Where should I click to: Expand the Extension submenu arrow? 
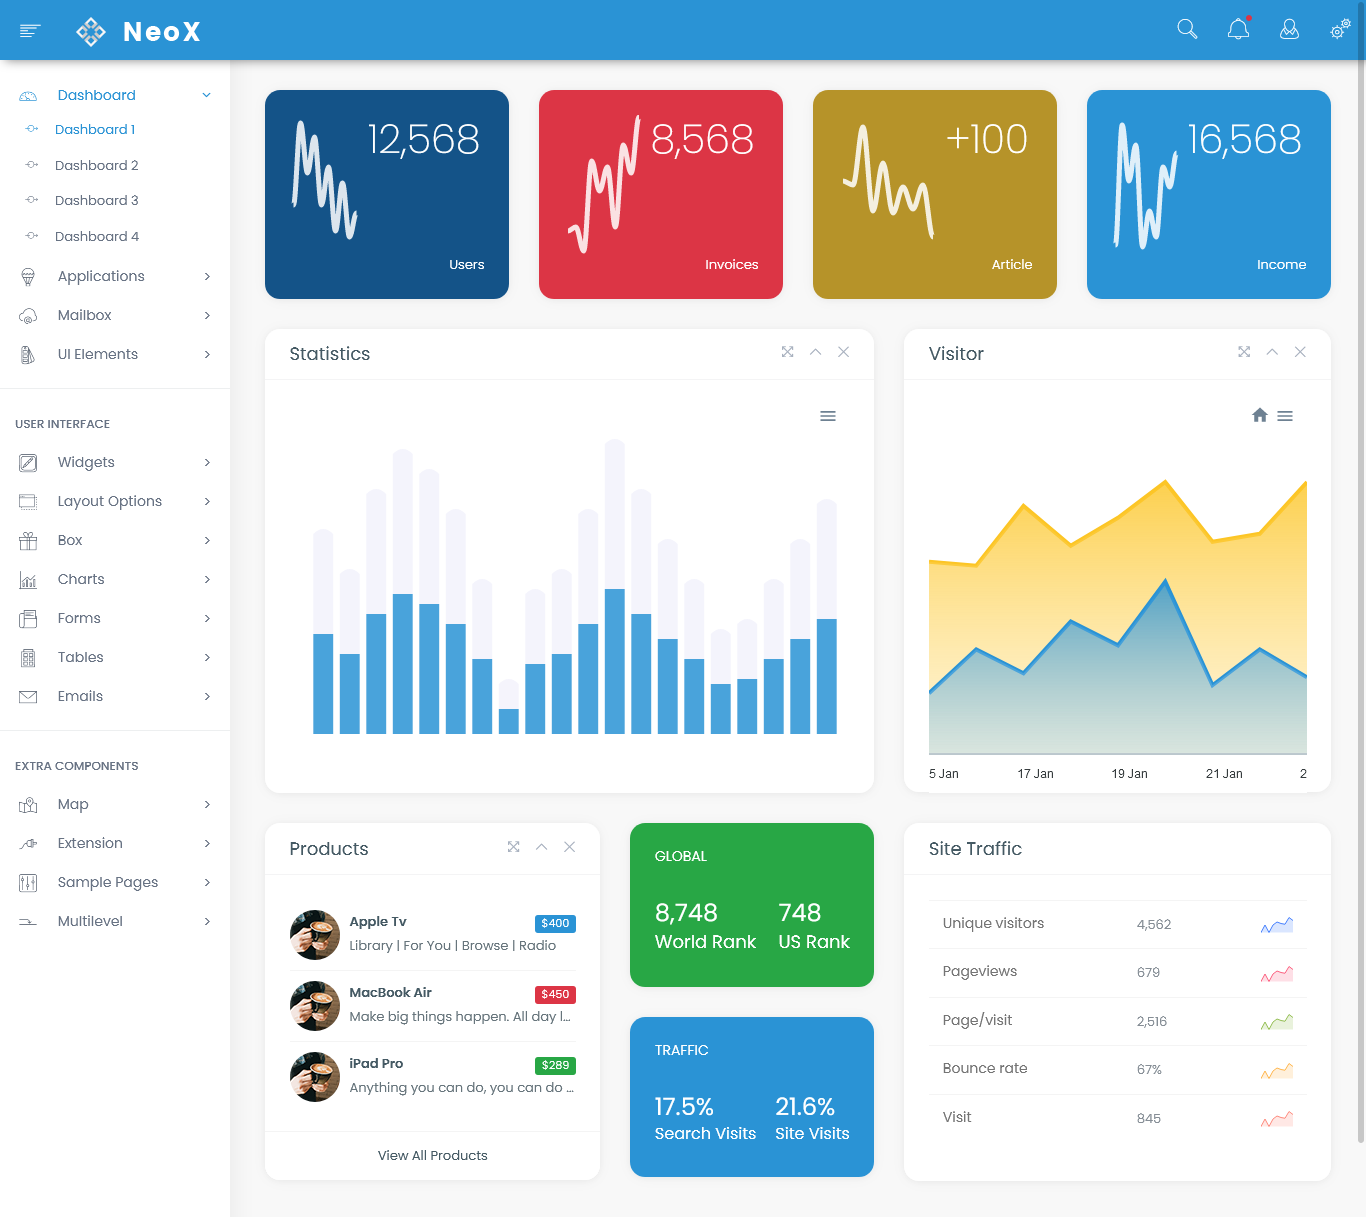coord(207,844)
